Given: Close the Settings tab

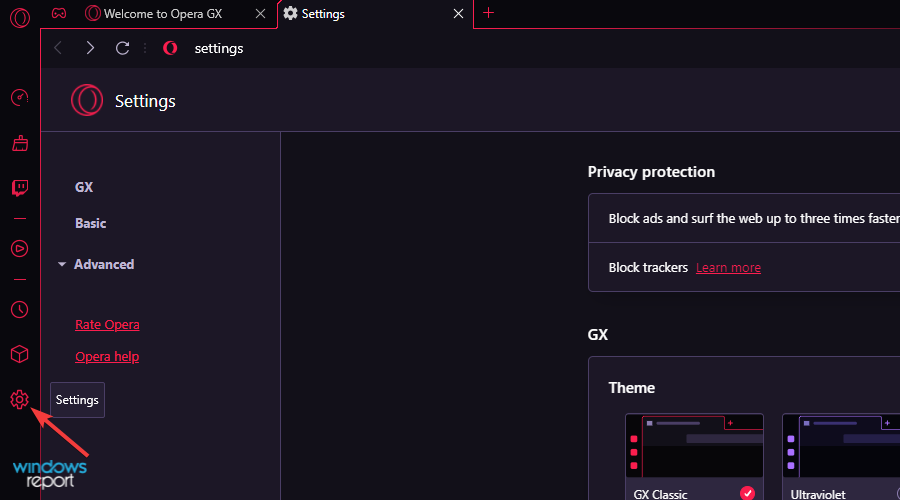Looking at the screenshot, I should [x=458, y=14].
